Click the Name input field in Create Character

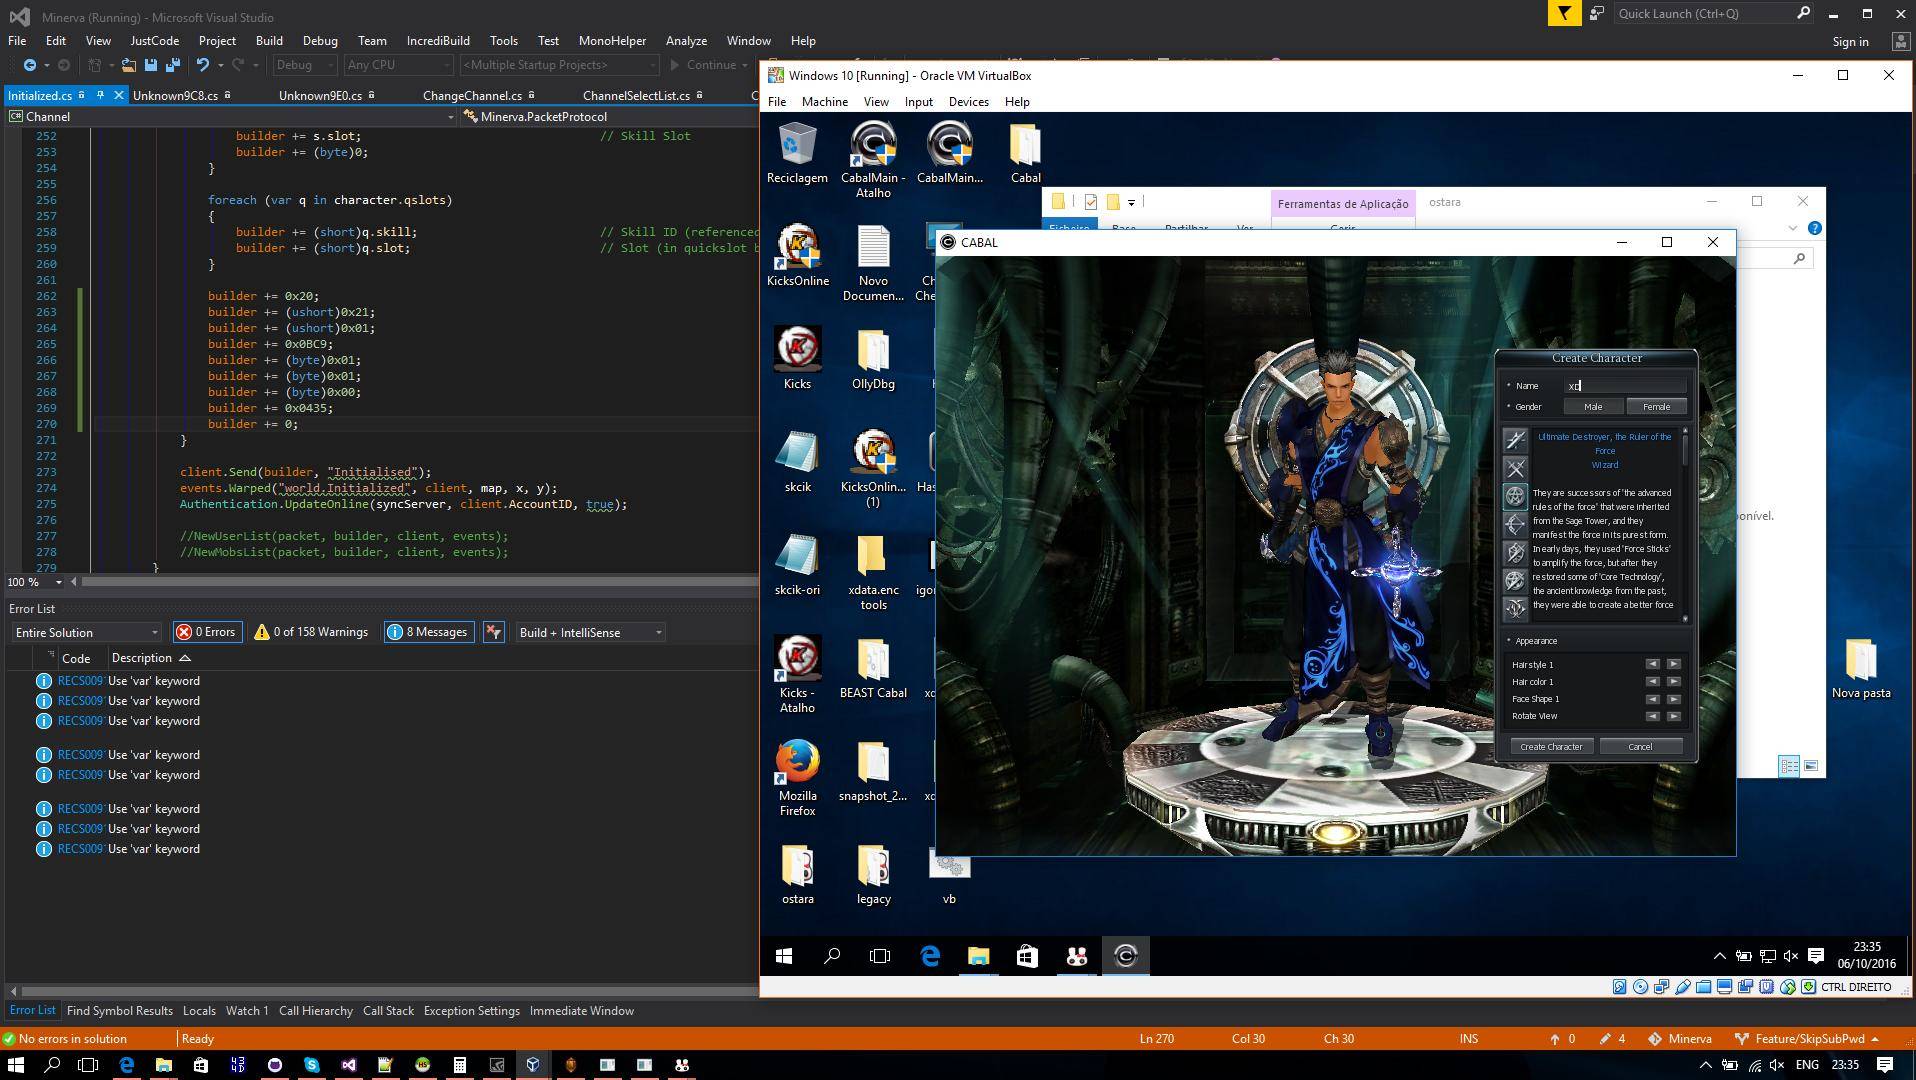coord(1625,386)
